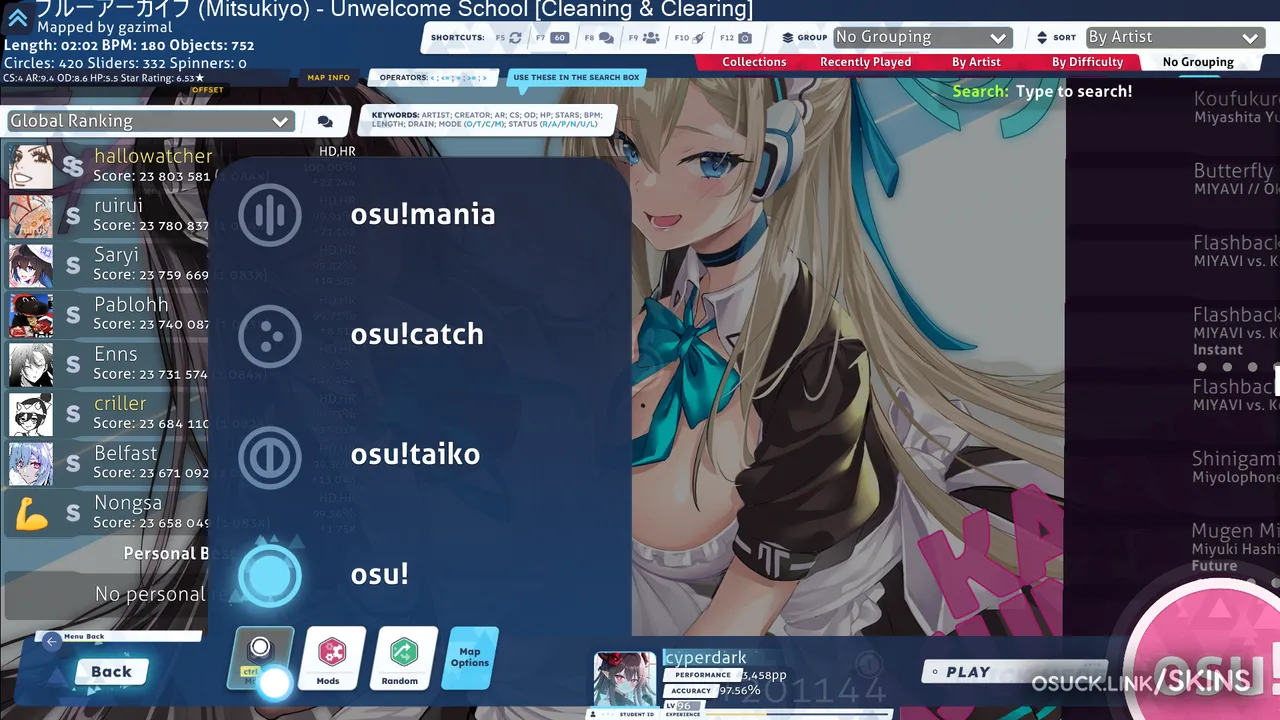The width and height of the screenshot is (1280, 720).
Task: Open Pablohh's leaderboard score
Action: pos(108,314)
